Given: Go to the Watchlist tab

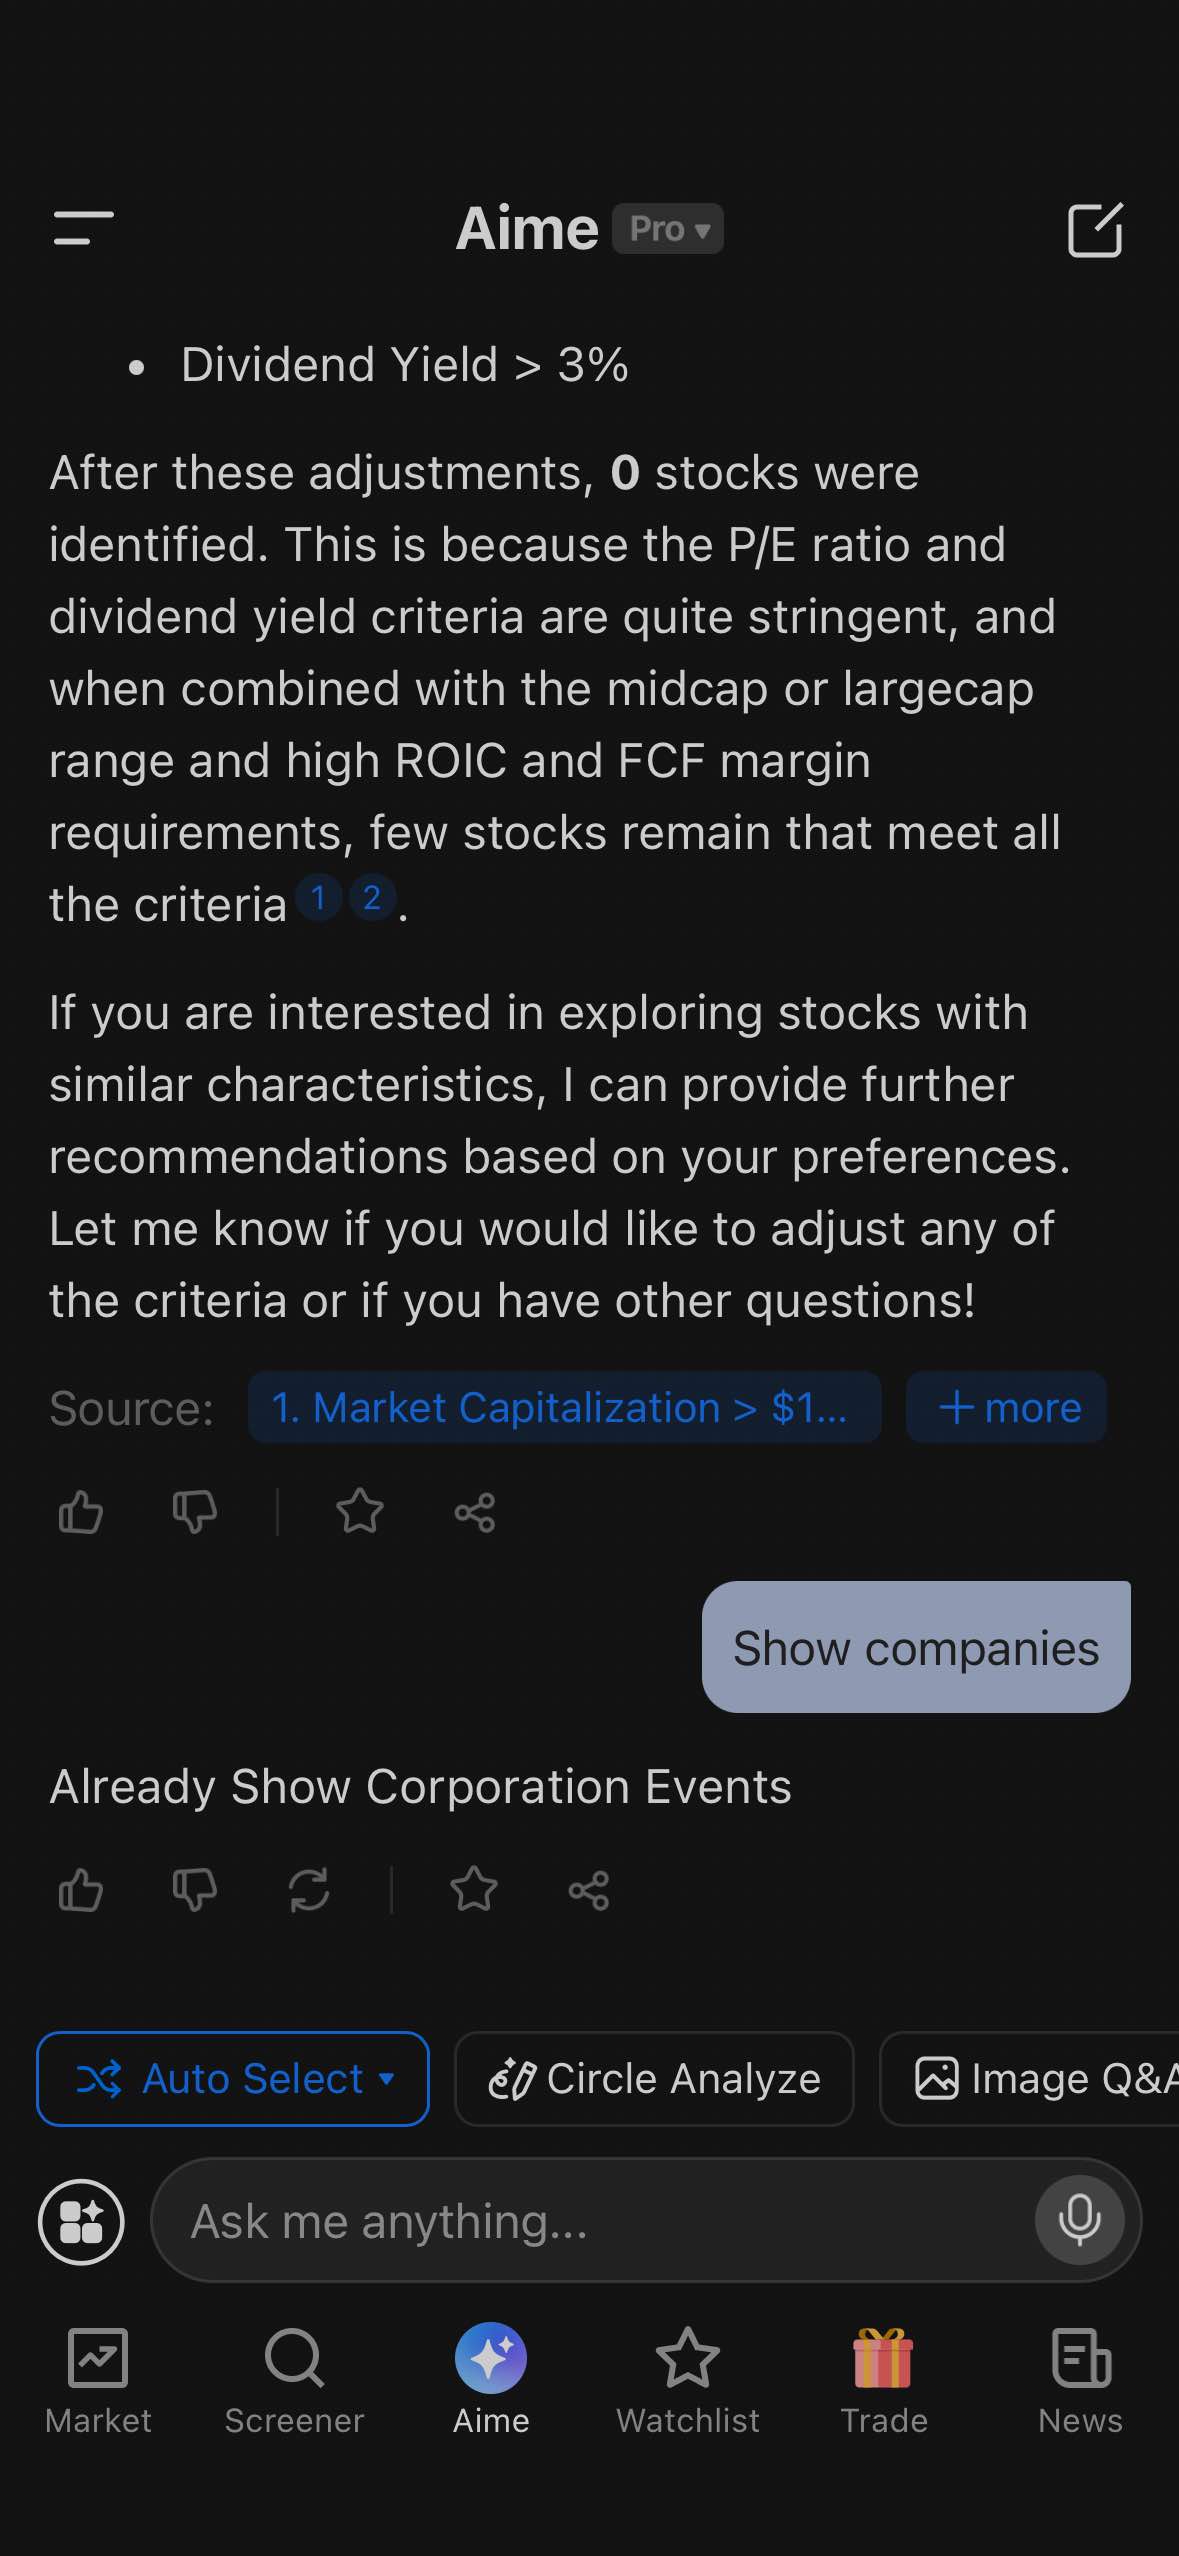Looking at the screenshot, I should [x=688, y=2380].
